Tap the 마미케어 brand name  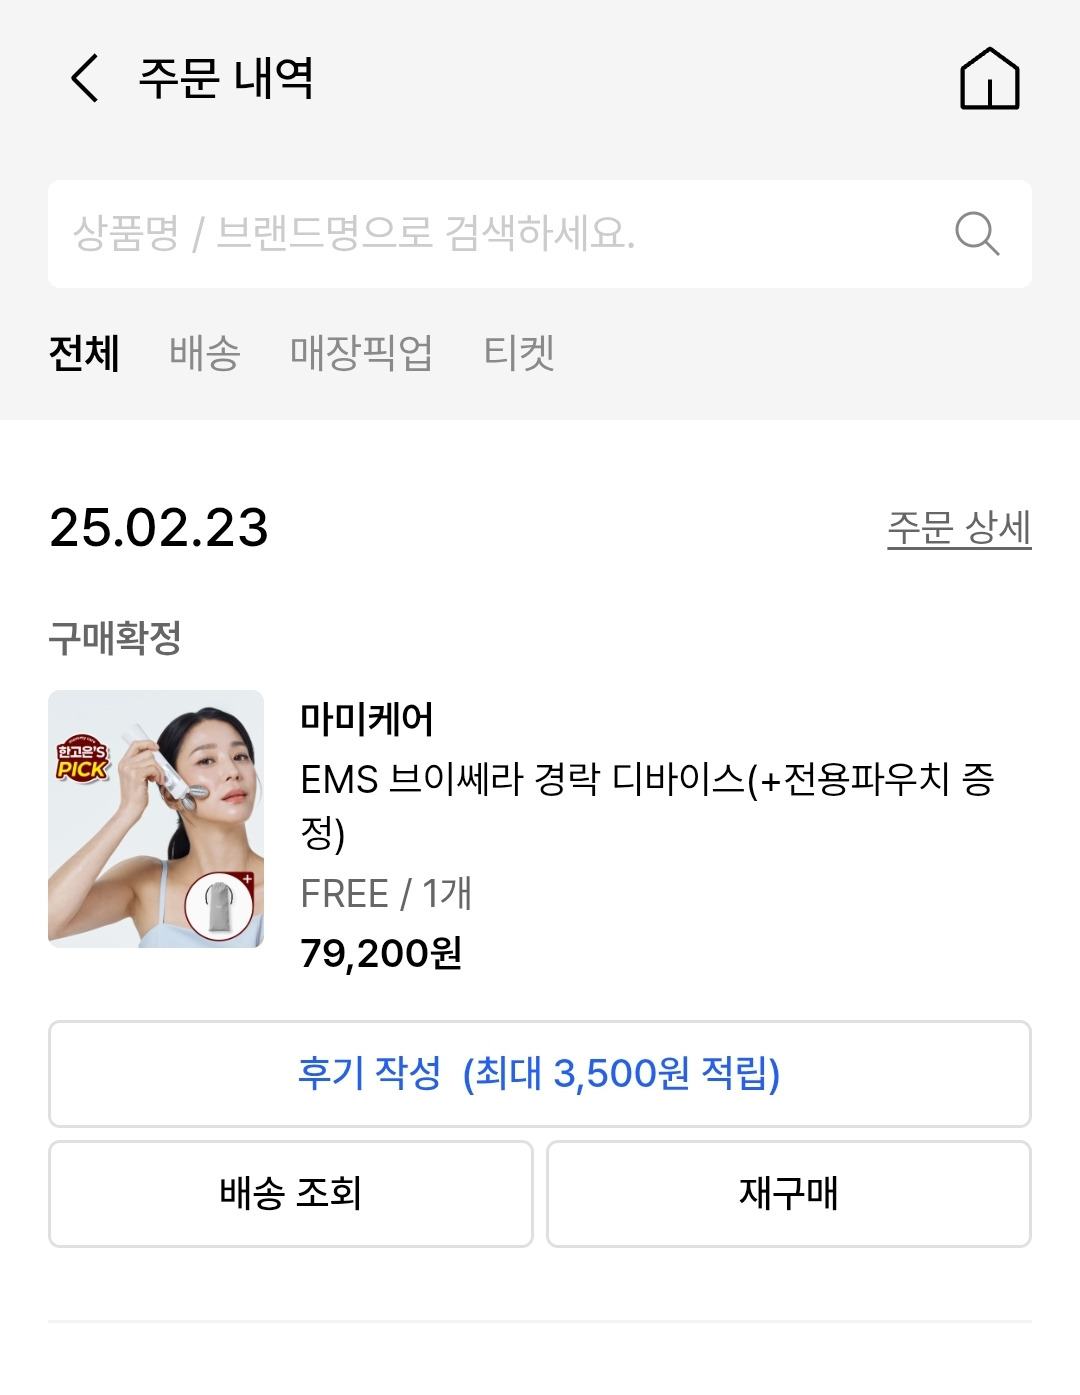click(367, 719)
